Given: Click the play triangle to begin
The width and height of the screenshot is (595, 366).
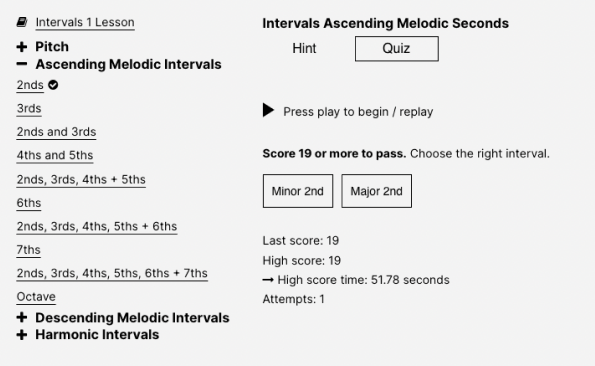Looking at the screenshot, I should [268, 110].
